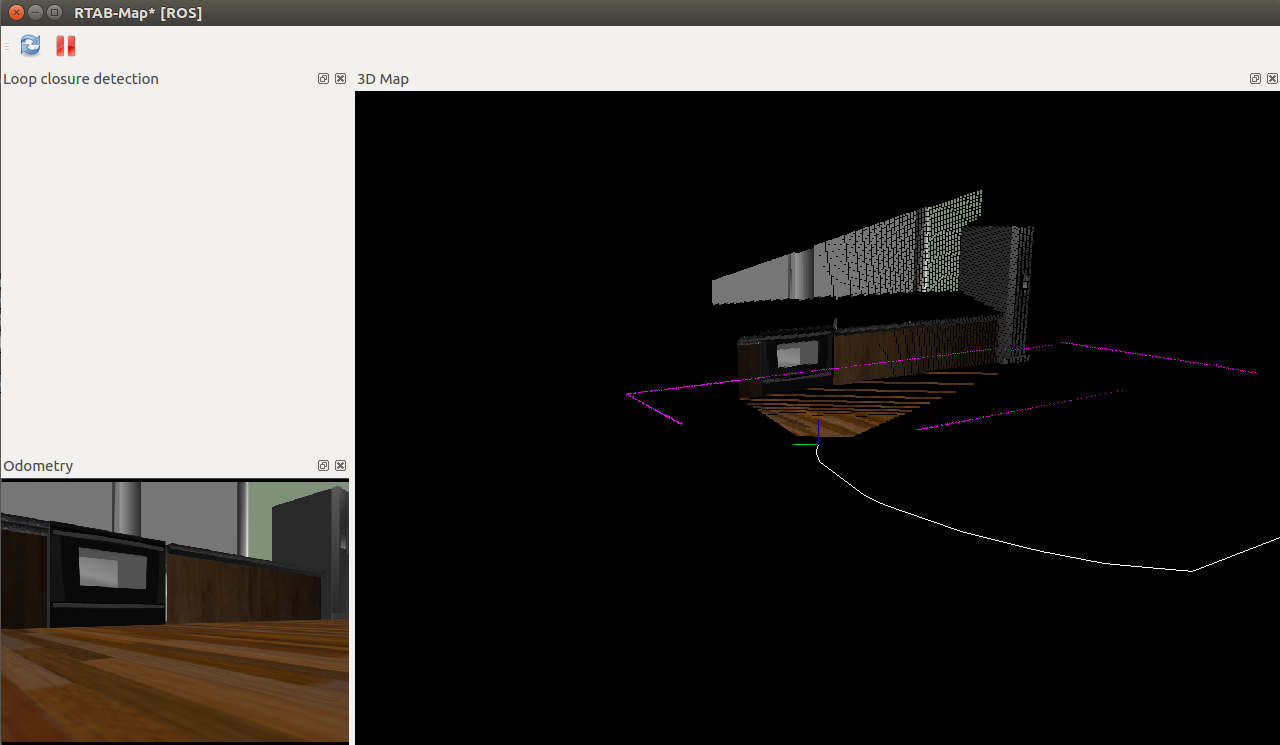Undock the 3D Map panel
The image size is (1280, 745).
tap(1255, 78)
